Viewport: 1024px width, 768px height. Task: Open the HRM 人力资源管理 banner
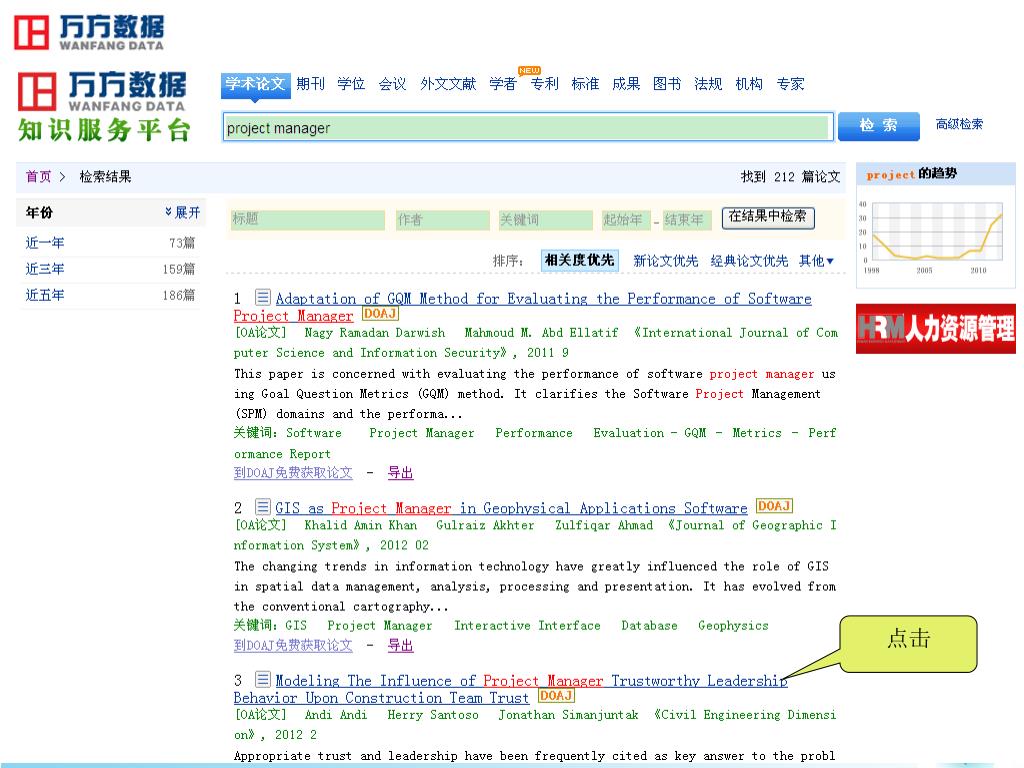click(935, 329)
